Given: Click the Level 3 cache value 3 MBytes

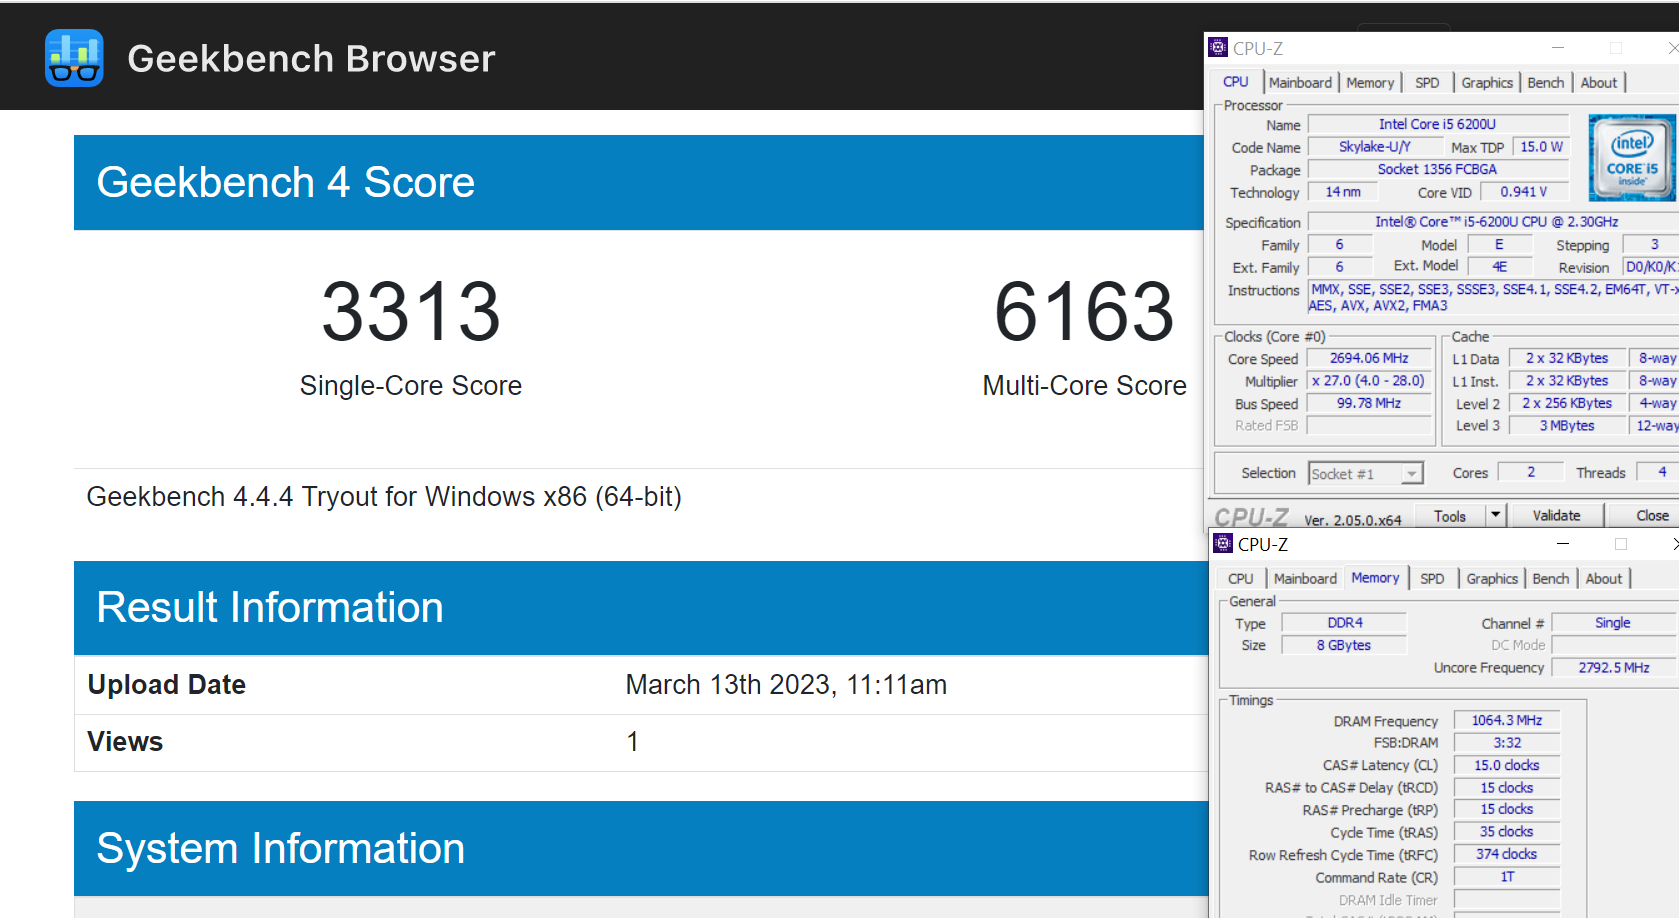Looking at the screenshot, I should (x=1567, y=426).
